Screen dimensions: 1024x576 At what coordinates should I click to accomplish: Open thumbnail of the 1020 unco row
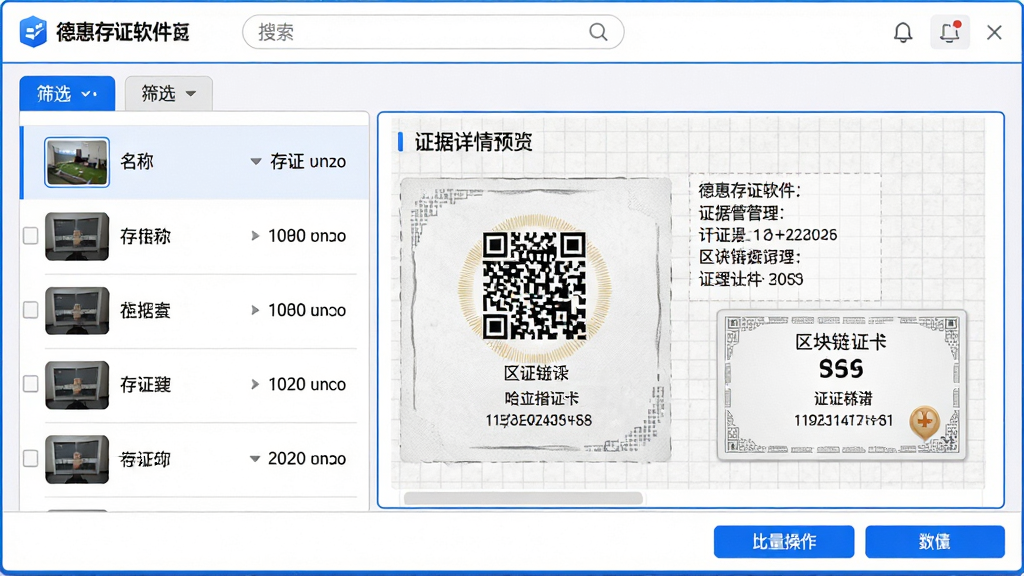tap(76, 385)
